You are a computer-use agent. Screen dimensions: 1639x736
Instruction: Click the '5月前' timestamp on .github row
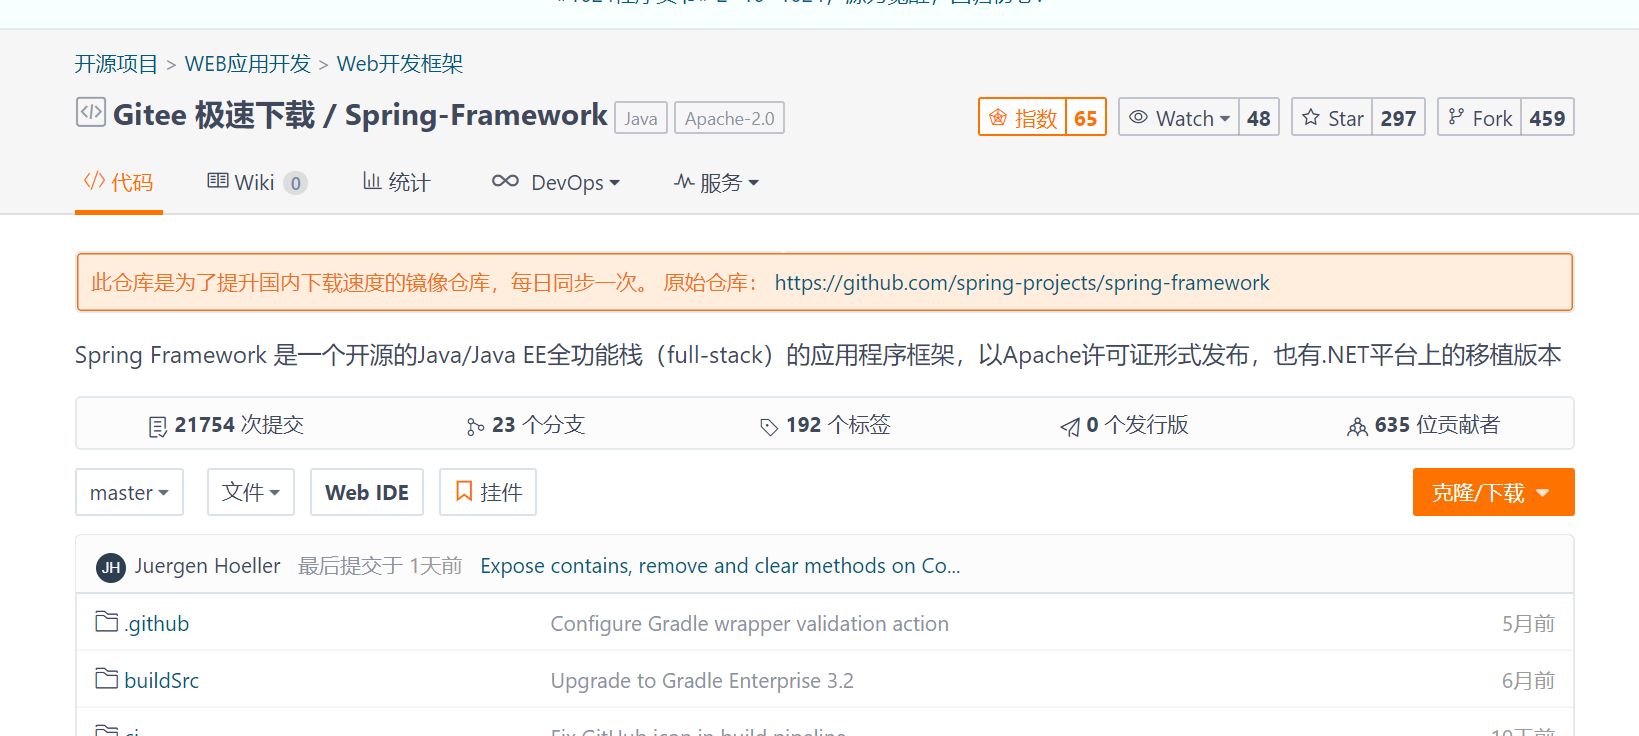(x=1528, y=624)
